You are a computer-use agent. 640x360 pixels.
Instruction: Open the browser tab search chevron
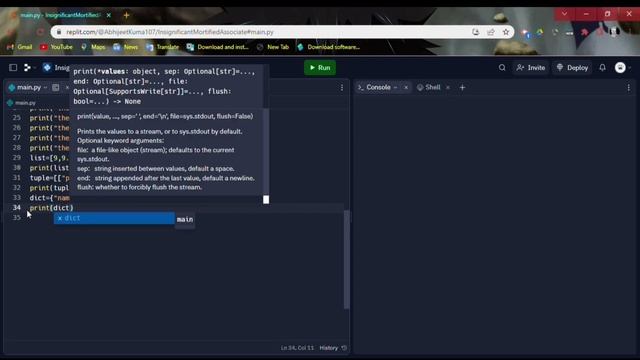point(564,14)
